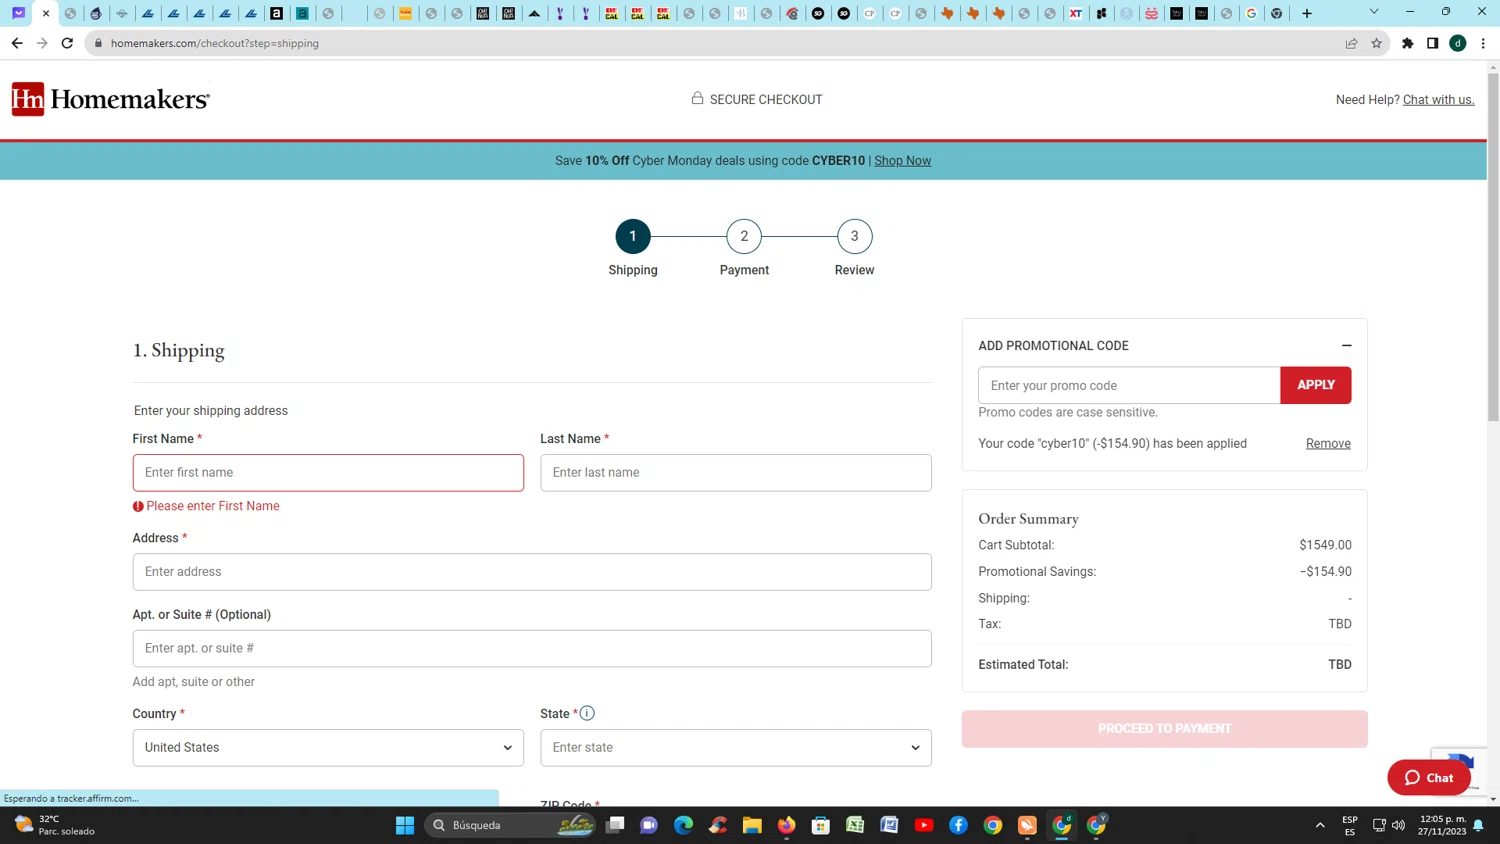Open Microsoft Store from the taskbar

pyautogui.click(x=821, y=825)
